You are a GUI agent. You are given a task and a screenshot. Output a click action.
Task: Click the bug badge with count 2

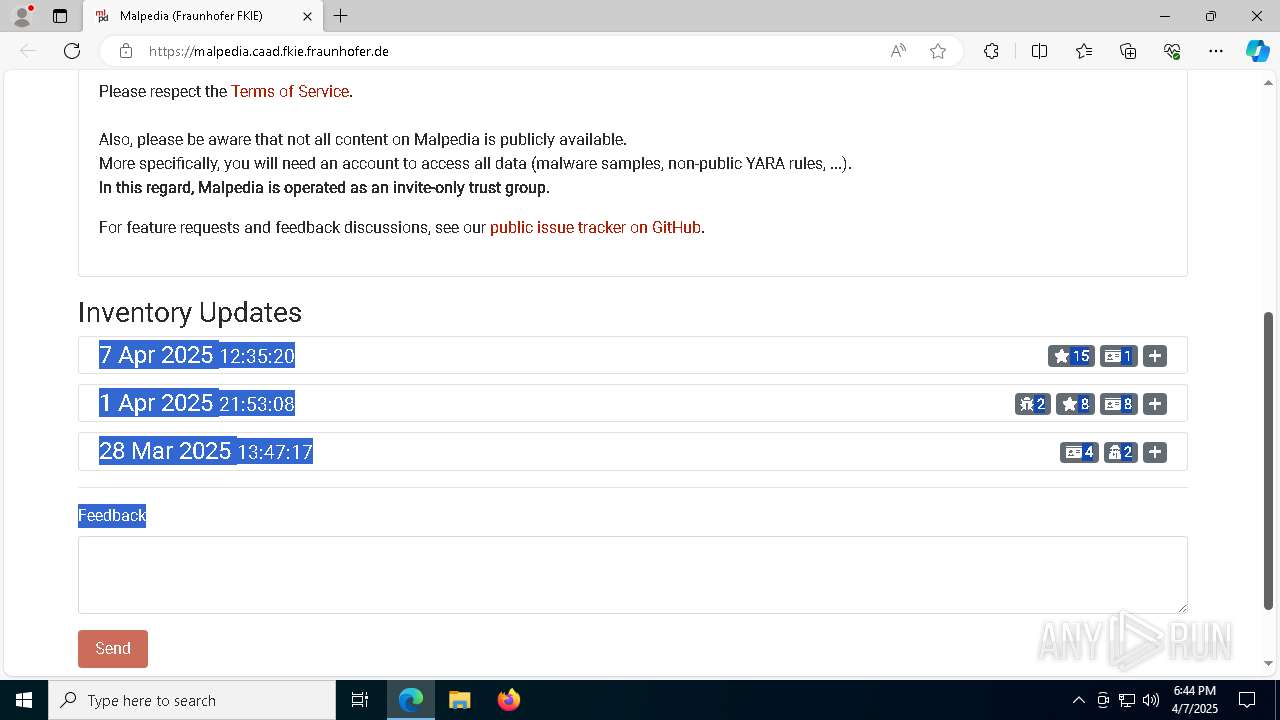tap(1033, 404)
